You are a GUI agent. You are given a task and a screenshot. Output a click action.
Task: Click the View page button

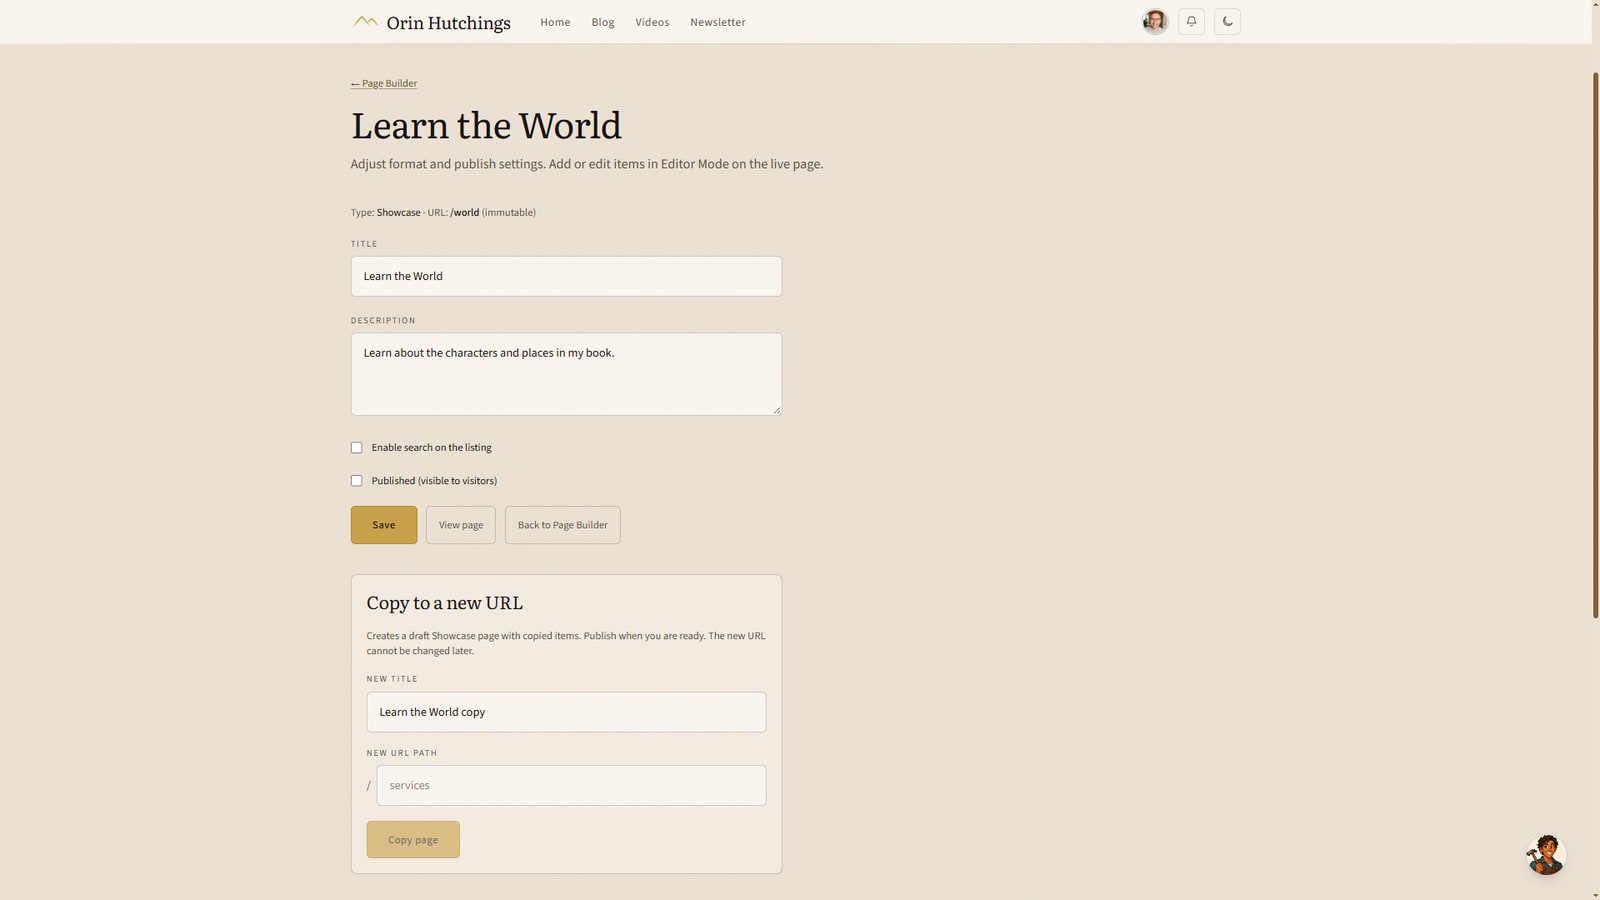pyautogui.click(x=461, y=525)
